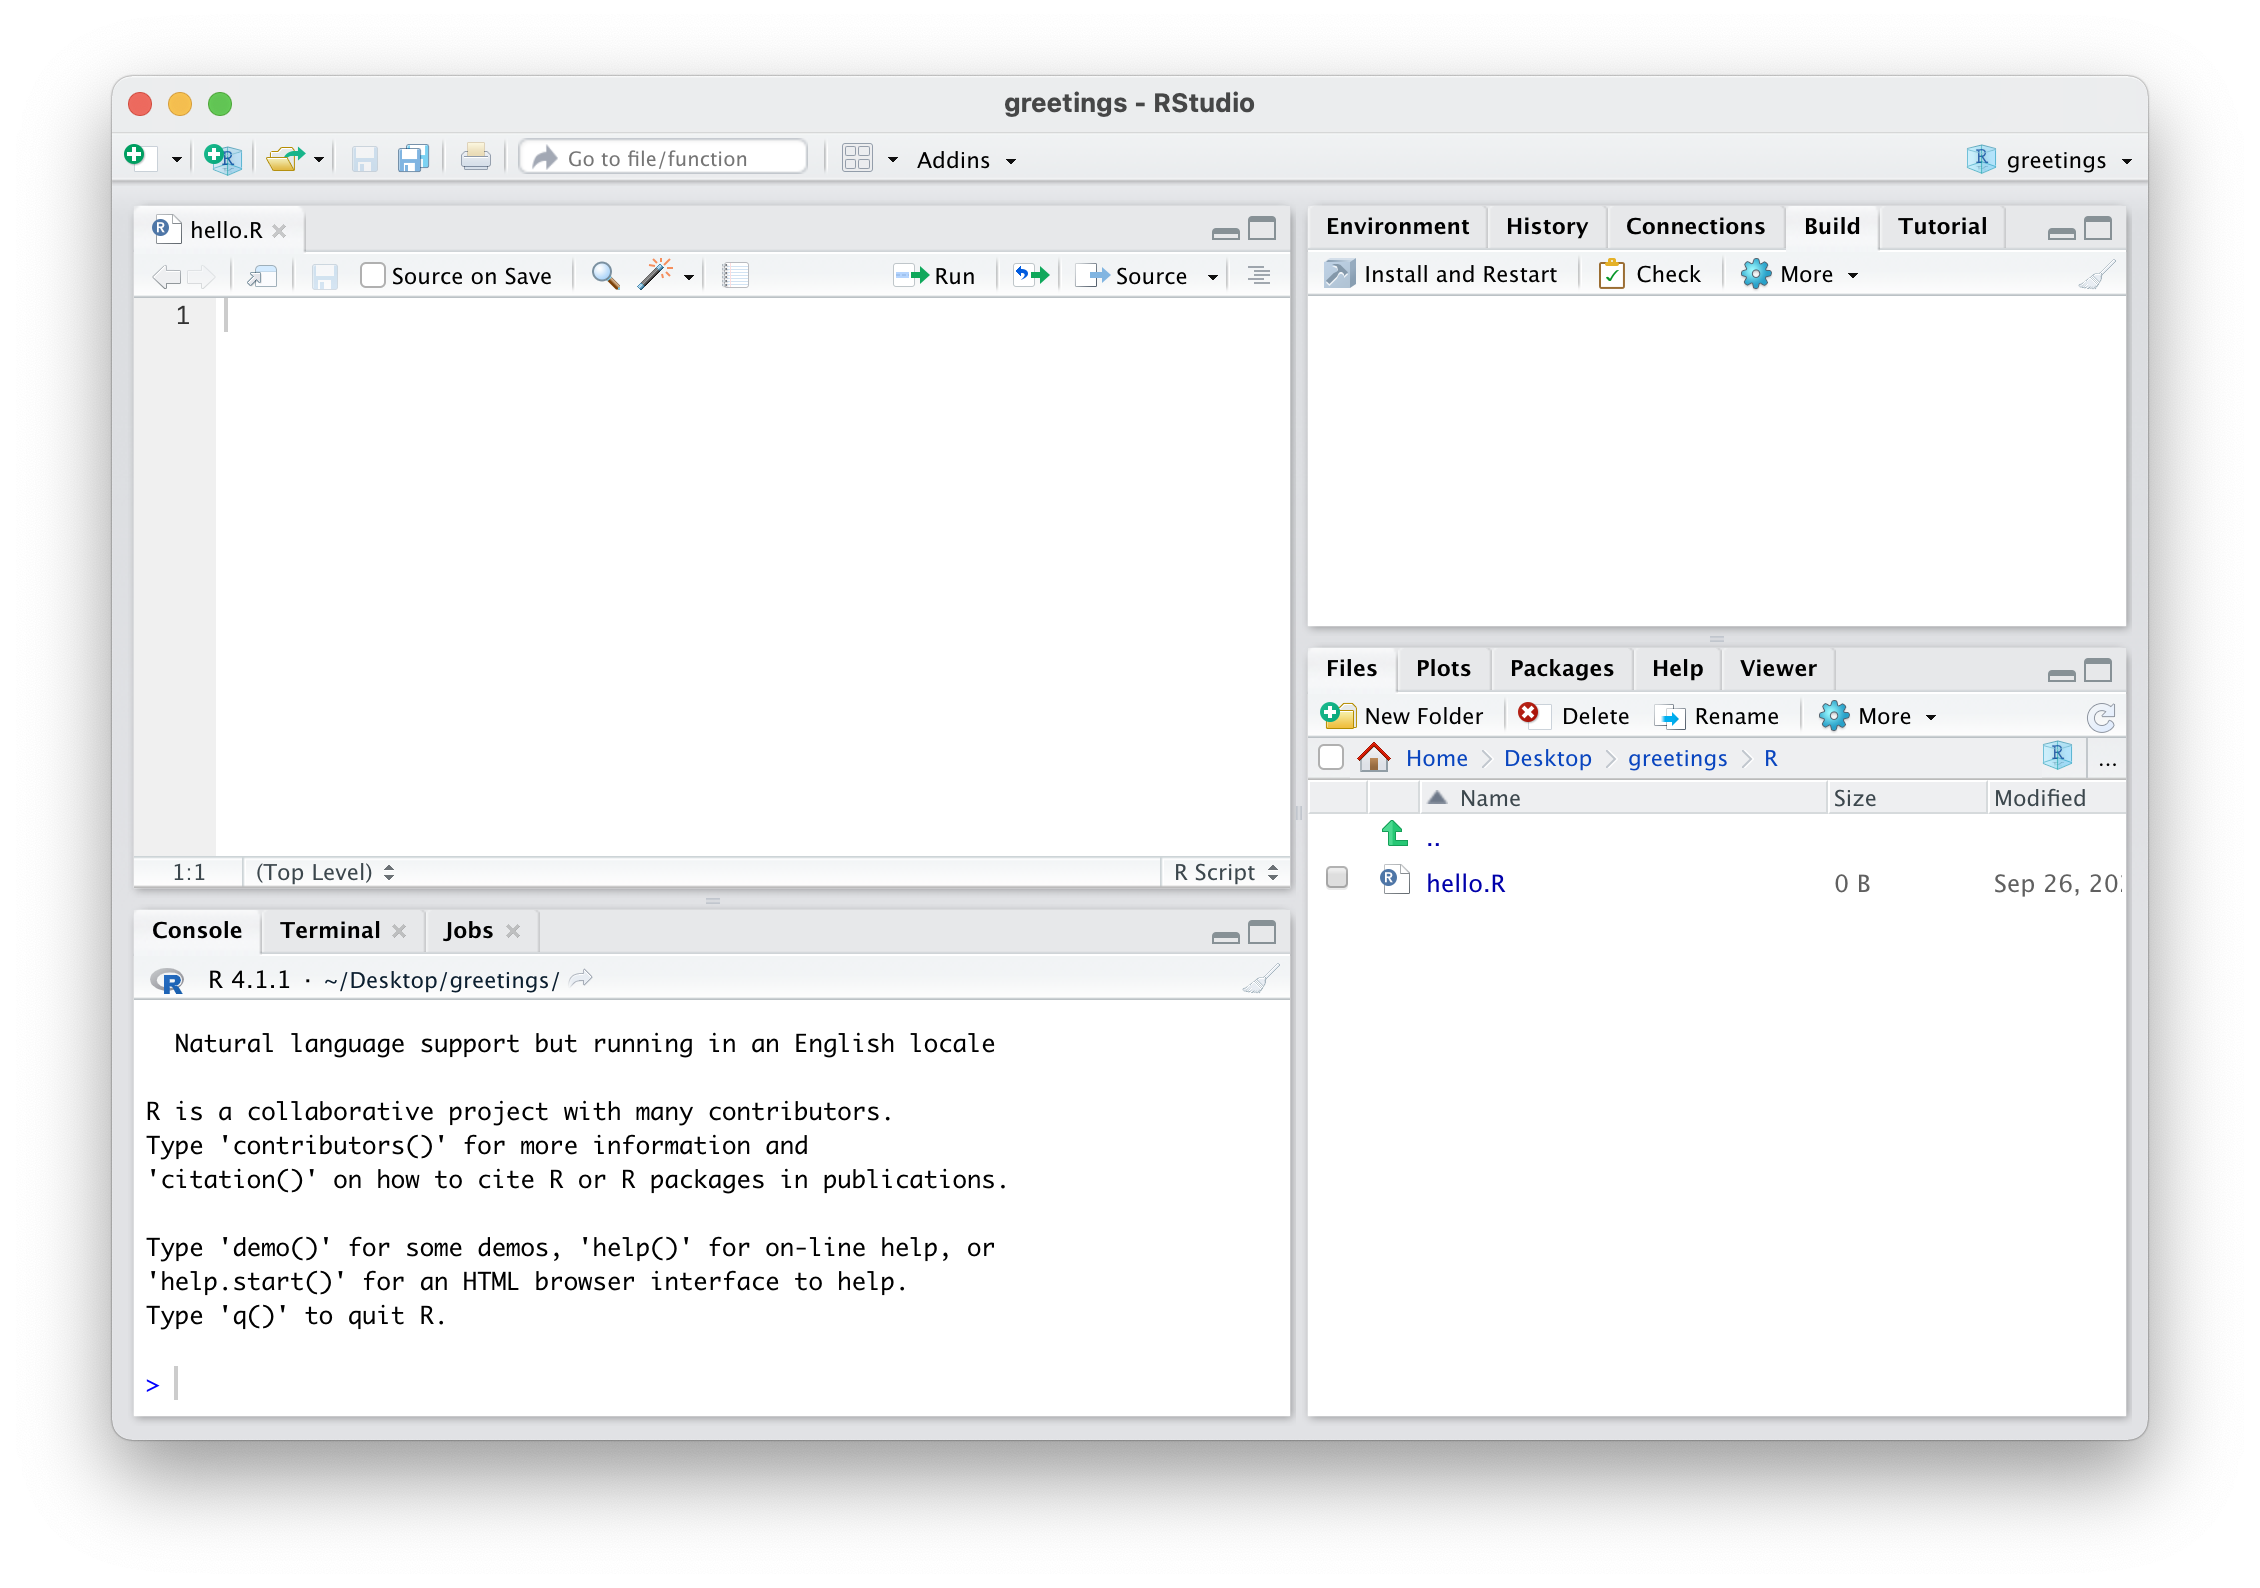Minimize the Console pane
This screenshot has height=1588, width=2260.
click(1225, 936)
